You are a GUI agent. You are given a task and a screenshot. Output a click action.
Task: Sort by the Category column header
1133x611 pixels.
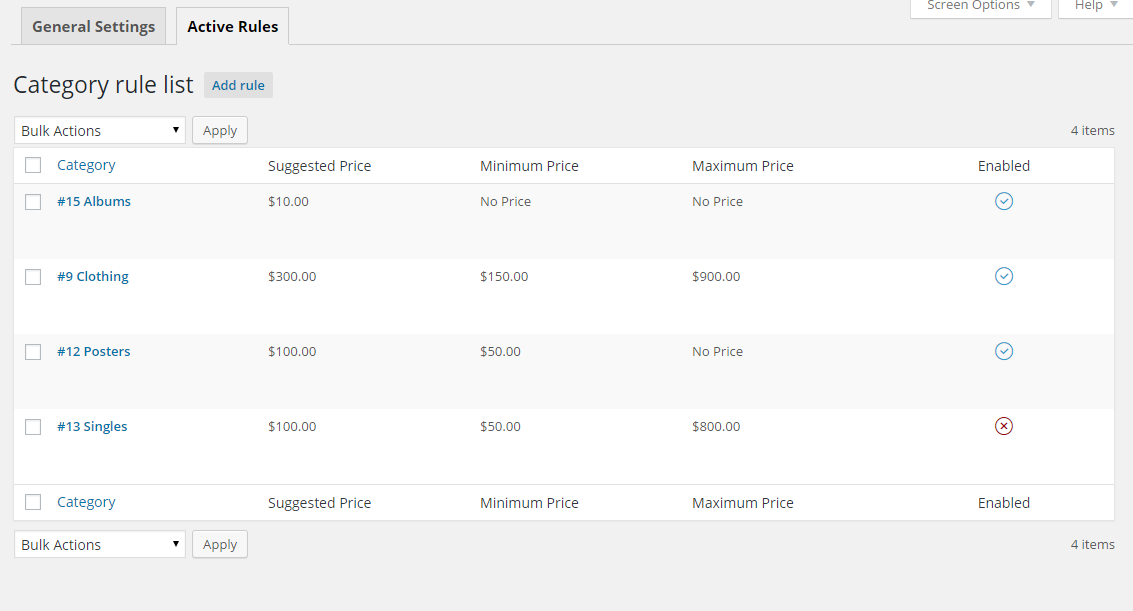pos(86,165)
